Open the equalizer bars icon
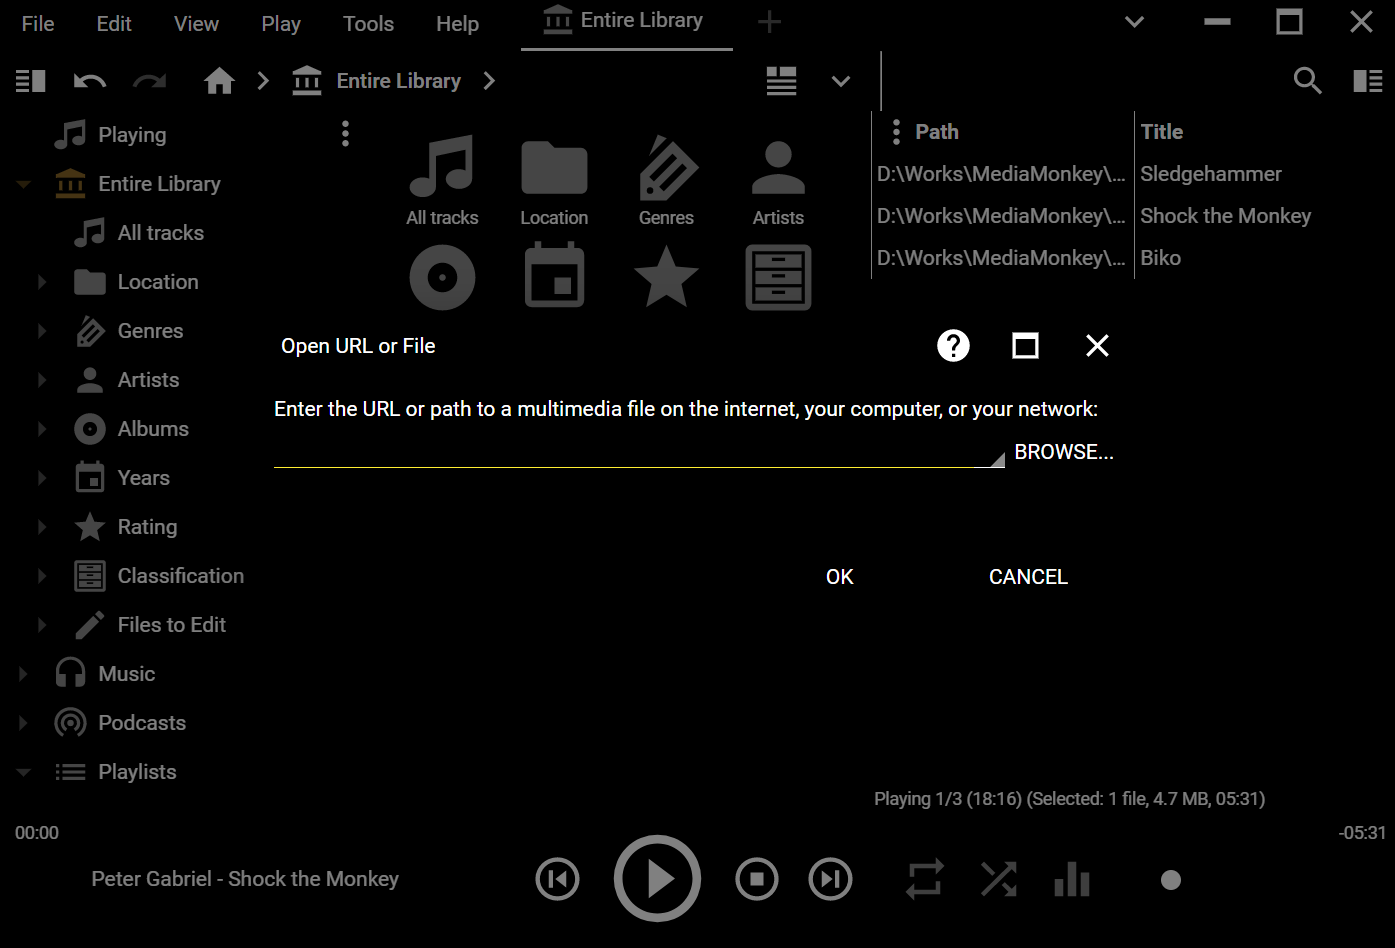This screenshot has width=1395, height=948. 1071,880
